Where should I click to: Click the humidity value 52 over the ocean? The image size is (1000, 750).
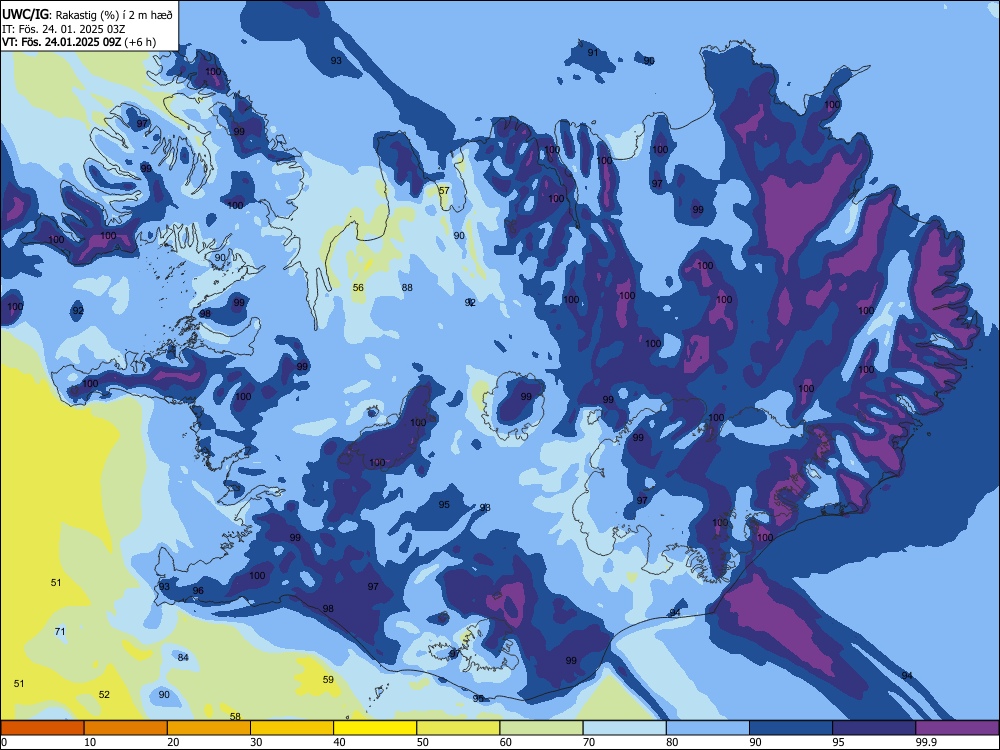tap(104, 695)
